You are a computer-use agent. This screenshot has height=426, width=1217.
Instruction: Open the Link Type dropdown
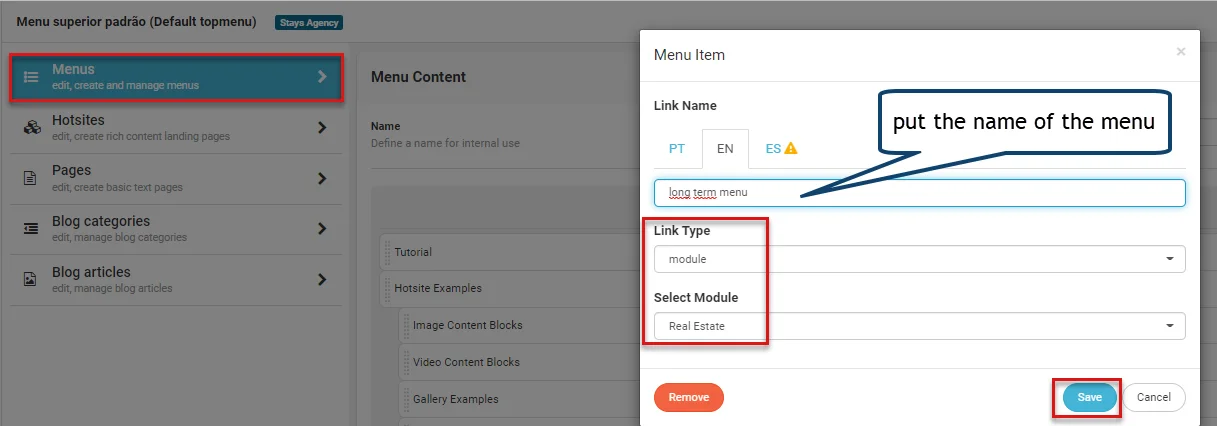pyautogui.click(x=919, y=259)
